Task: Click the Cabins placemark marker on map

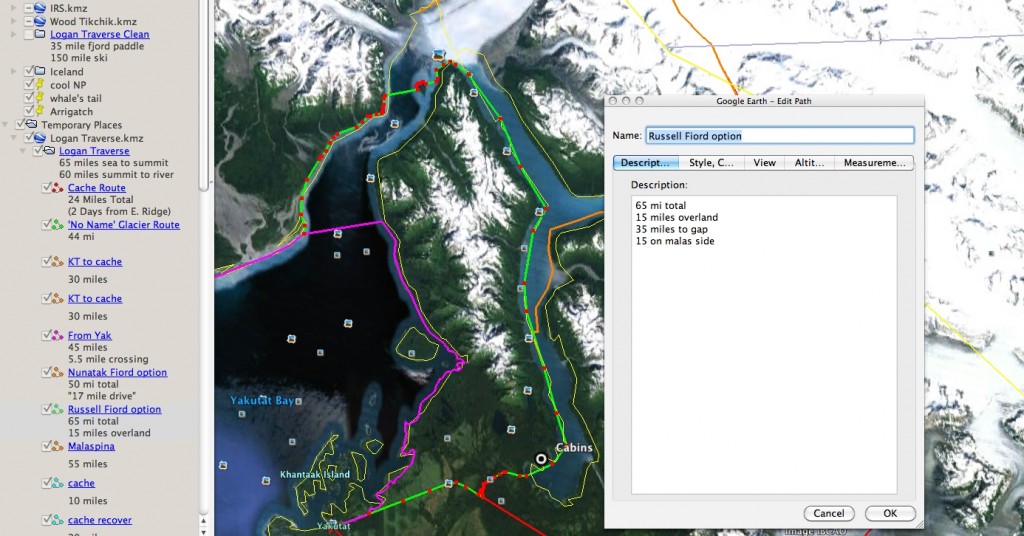Action: [x=541, y=459]
